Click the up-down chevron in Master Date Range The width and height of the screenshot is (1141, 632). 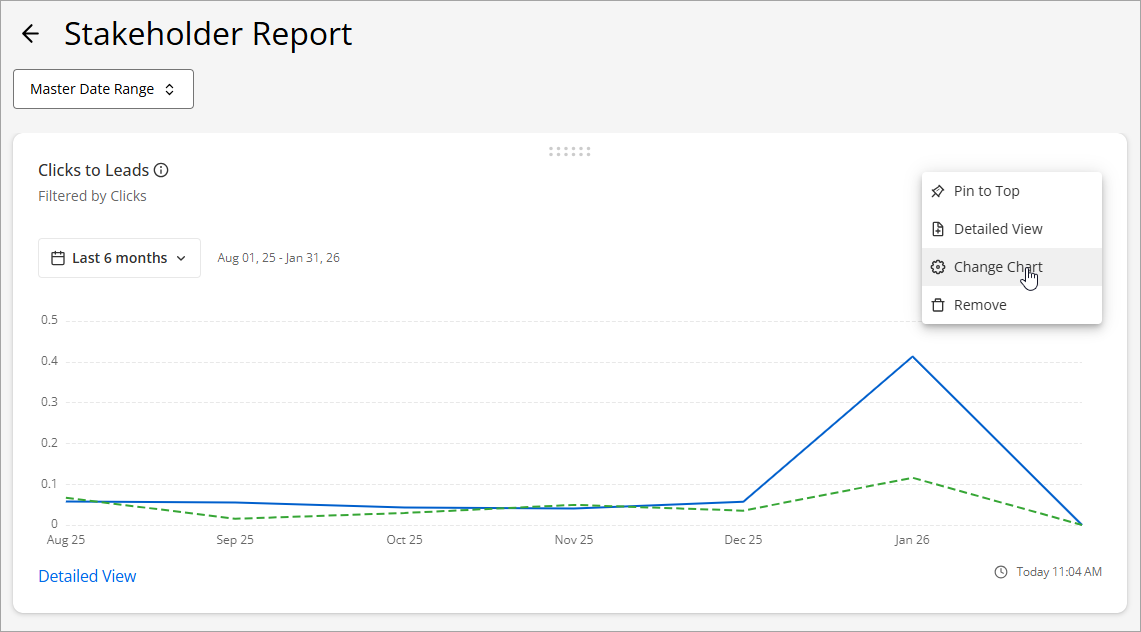tap(170, 89)
